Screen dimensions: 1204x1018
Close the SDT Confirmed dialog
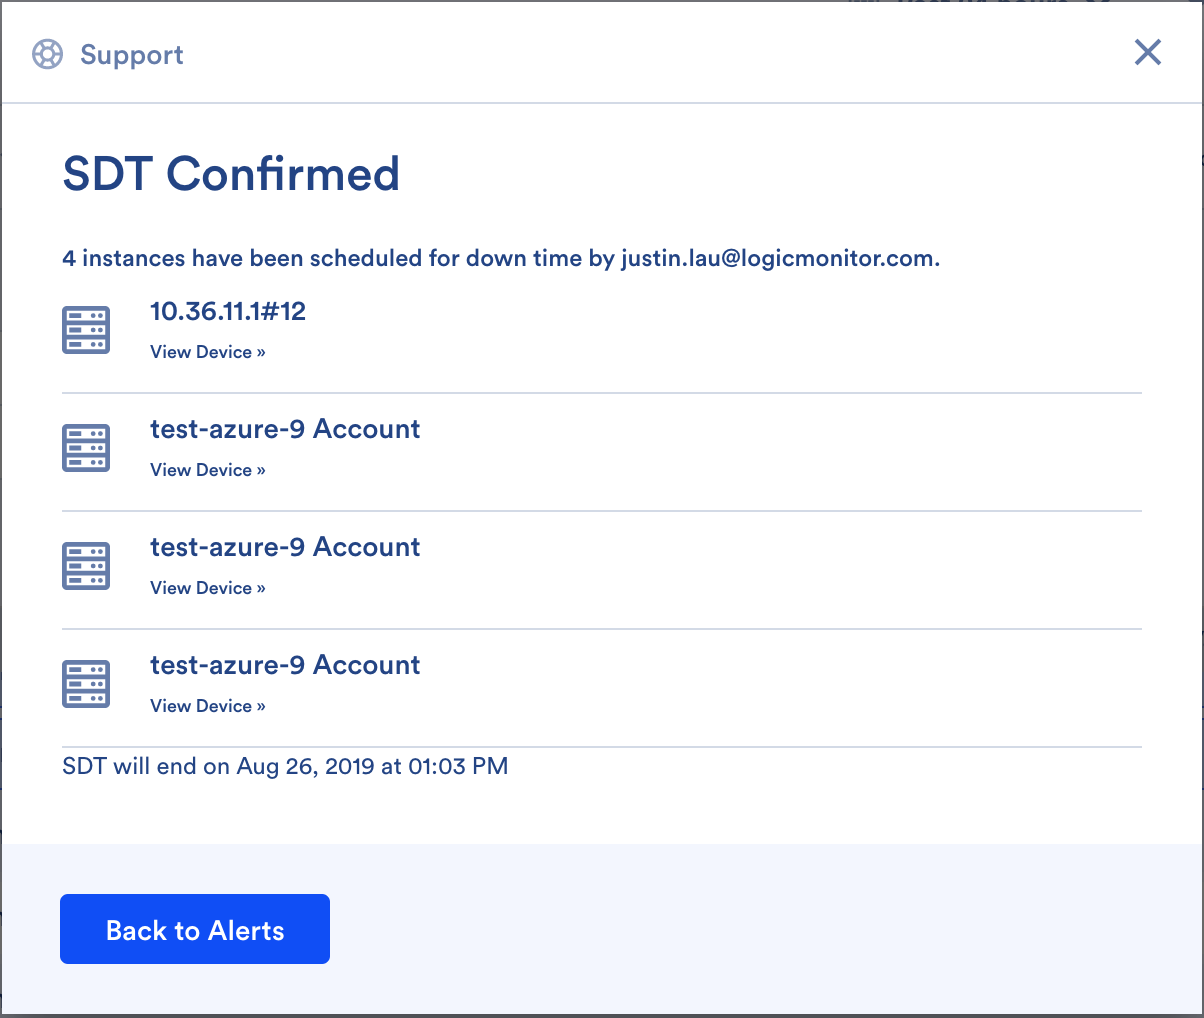pyautogui.click(x=1148, y=52)
